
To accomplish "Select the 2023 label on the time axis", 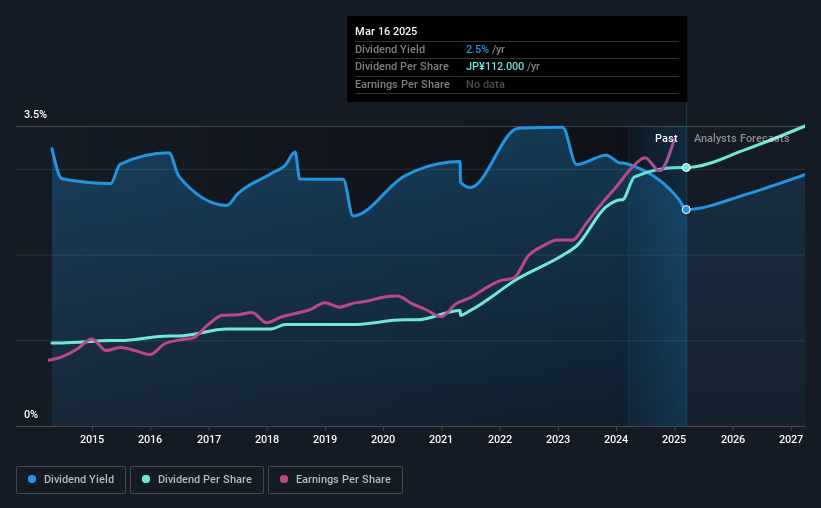I will tap(558, 439).
